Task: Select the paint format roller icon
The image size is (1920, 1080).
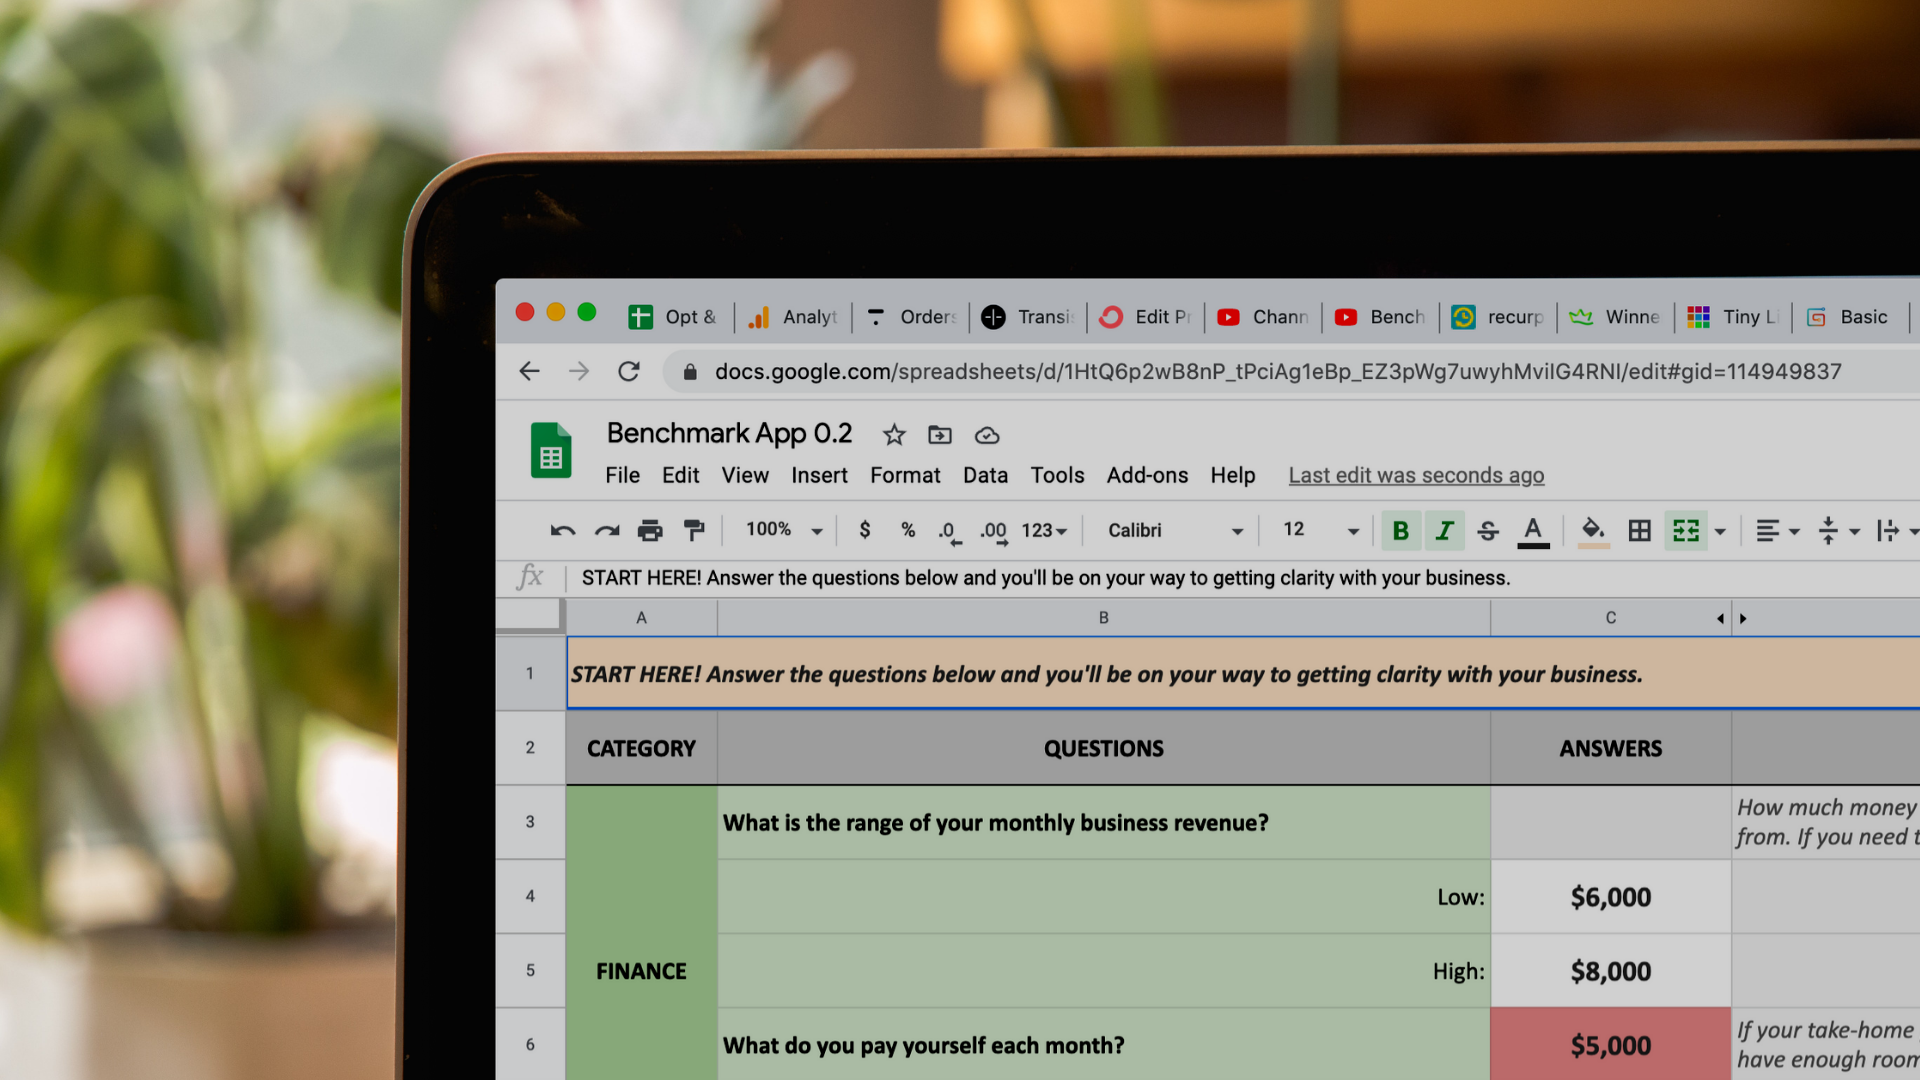Action: pos(694,531)
